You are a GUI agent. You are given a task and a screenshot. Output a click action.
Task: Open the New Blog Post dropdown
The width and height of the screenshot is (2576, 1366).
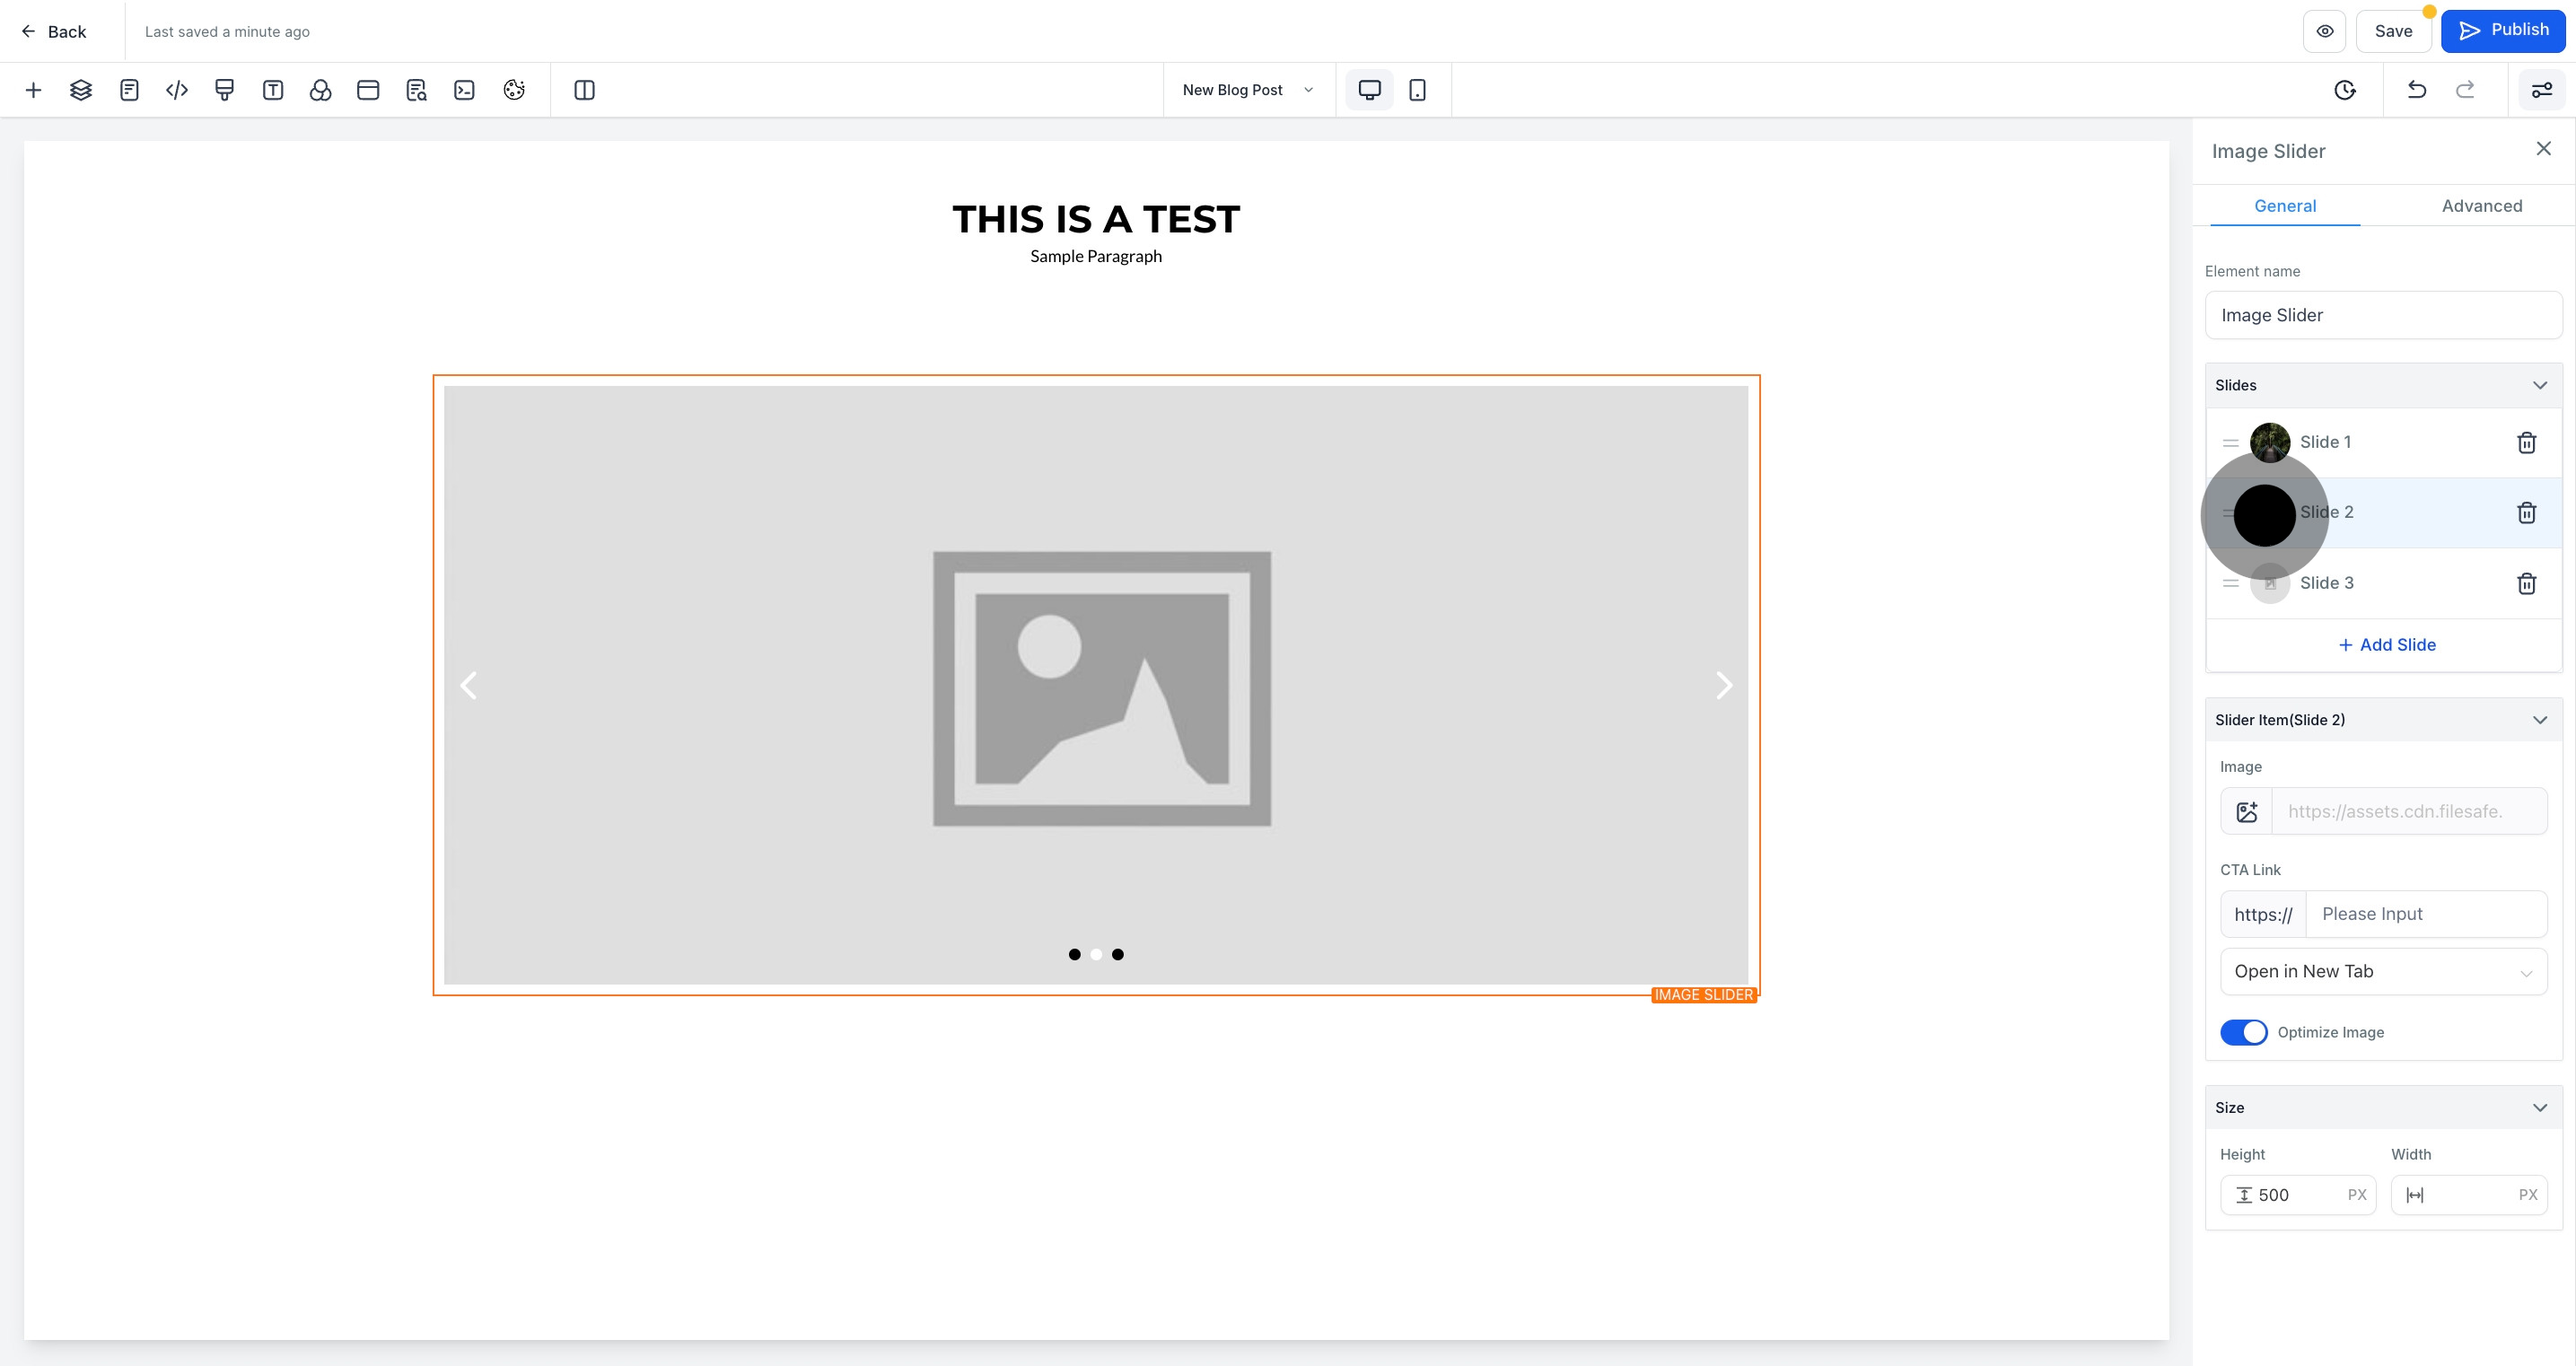pos(1247,90)
